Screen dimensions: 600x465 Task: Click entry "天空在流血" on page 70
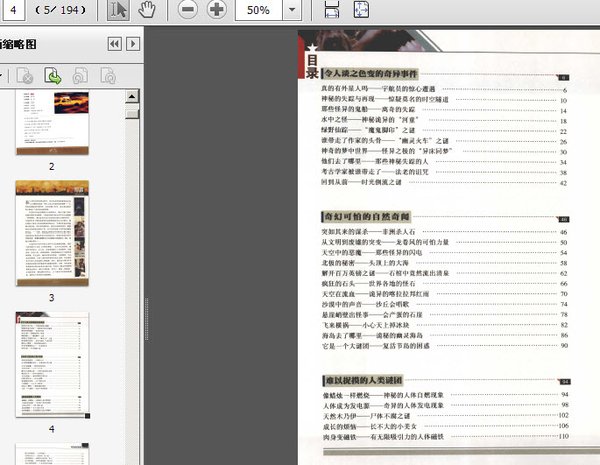point(375,294)
